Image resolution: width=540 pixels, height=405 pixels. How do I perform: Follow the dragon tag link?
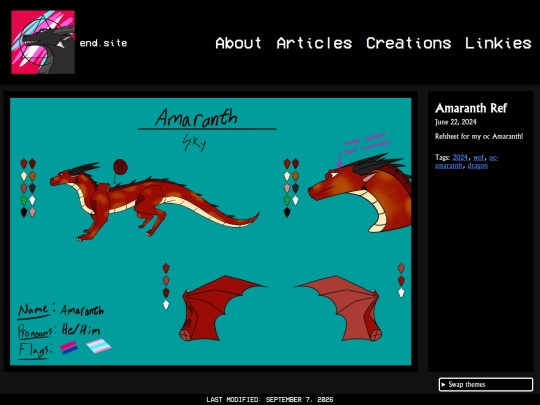tap(478, 165)
